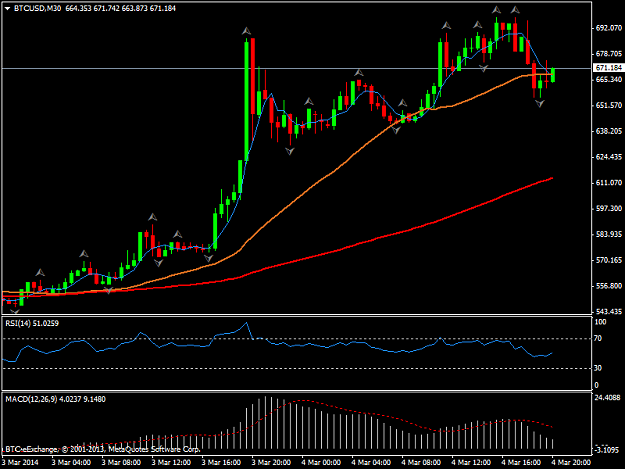Image resolution: width=625 pixels, height=469 pixels.
Task: Select the MACD(12,26,9) 4.0237 9.1480 label
Action: click(x=55, y=399)
